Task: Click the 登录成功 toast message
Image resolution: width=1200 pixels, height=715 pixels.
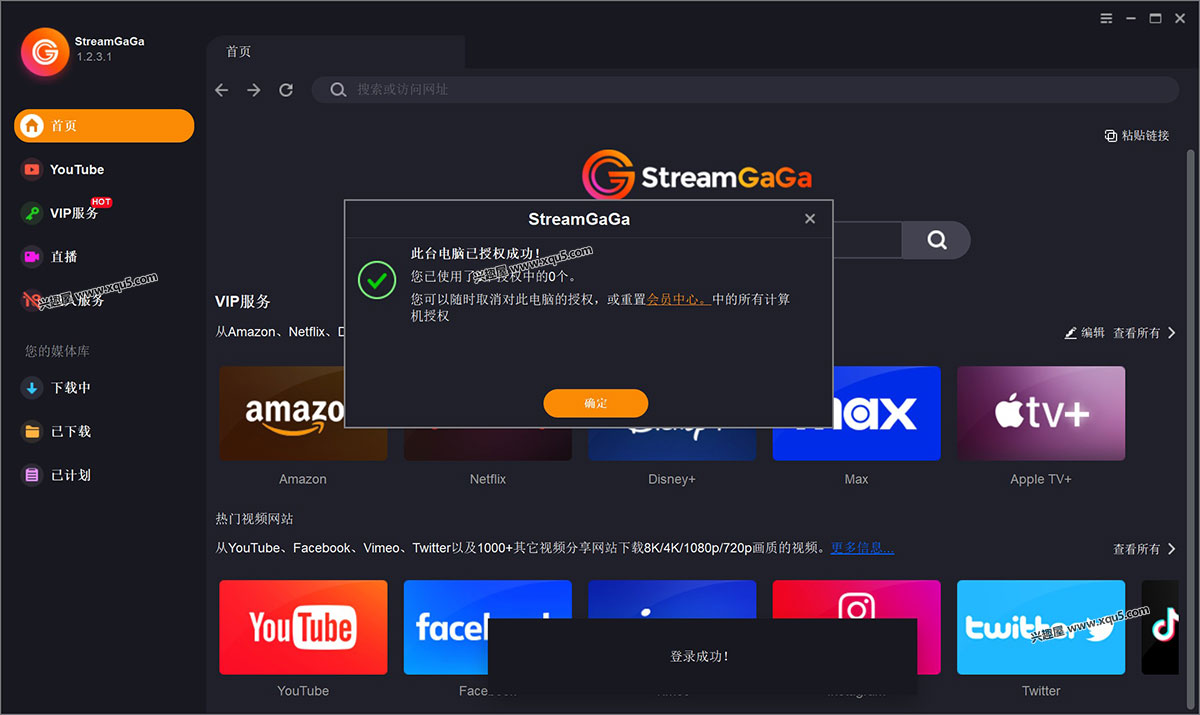Action: pos(702,656)
